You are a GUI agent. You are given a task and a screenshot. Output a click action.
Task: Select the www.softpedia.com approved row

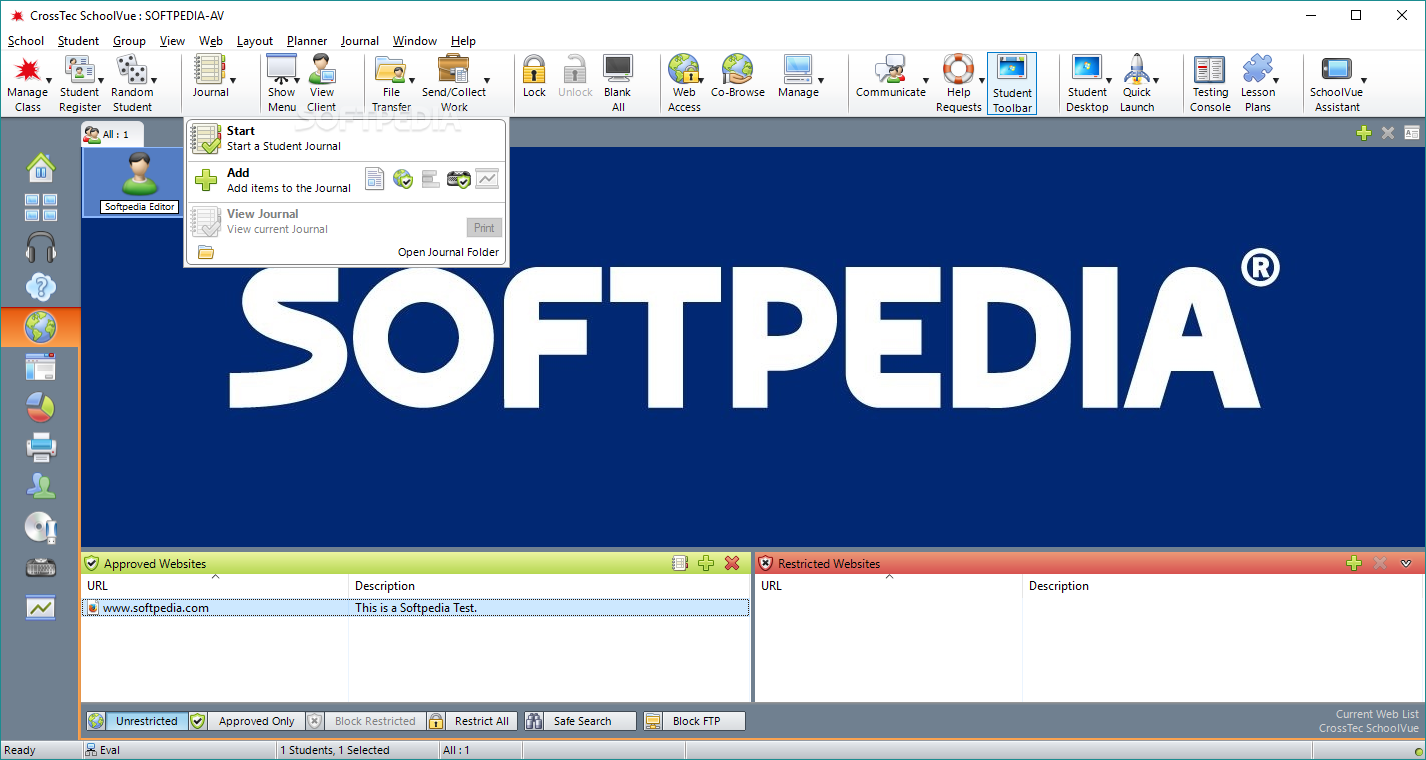click(x=415, y=608)
